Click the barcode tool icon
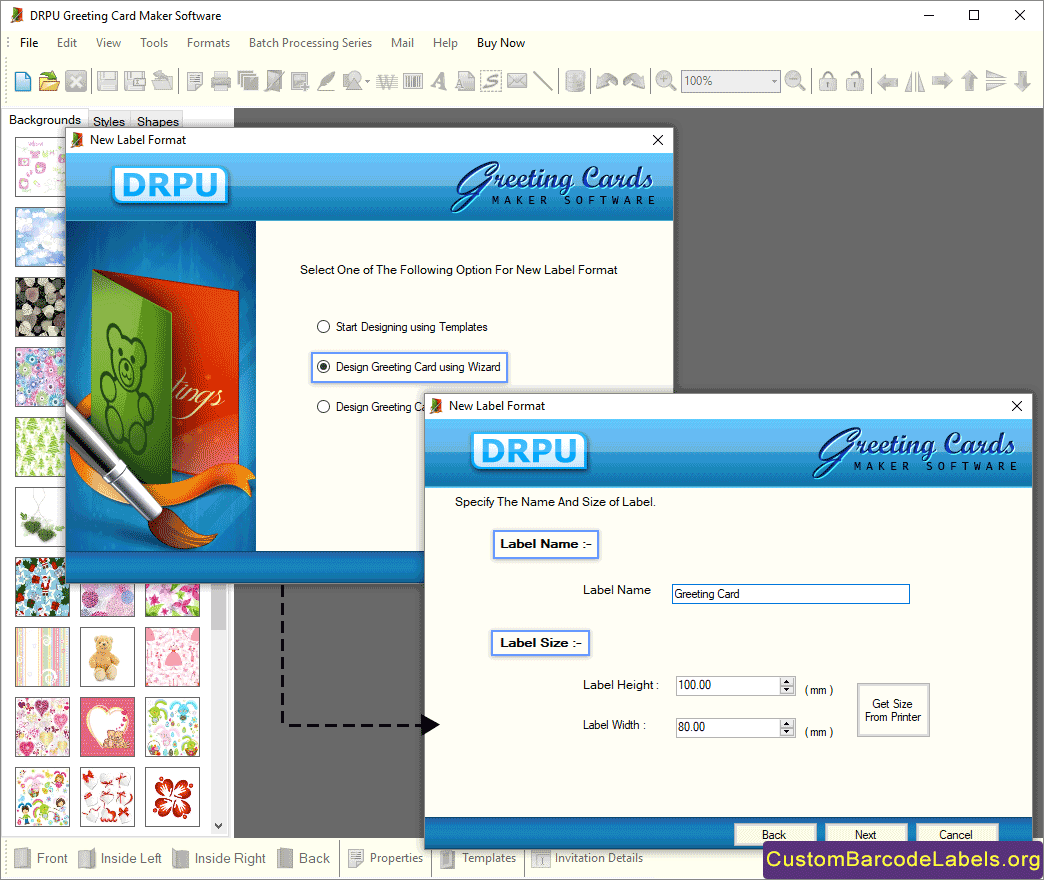Viewport: 1044px width, 880px height. [413, 81]
